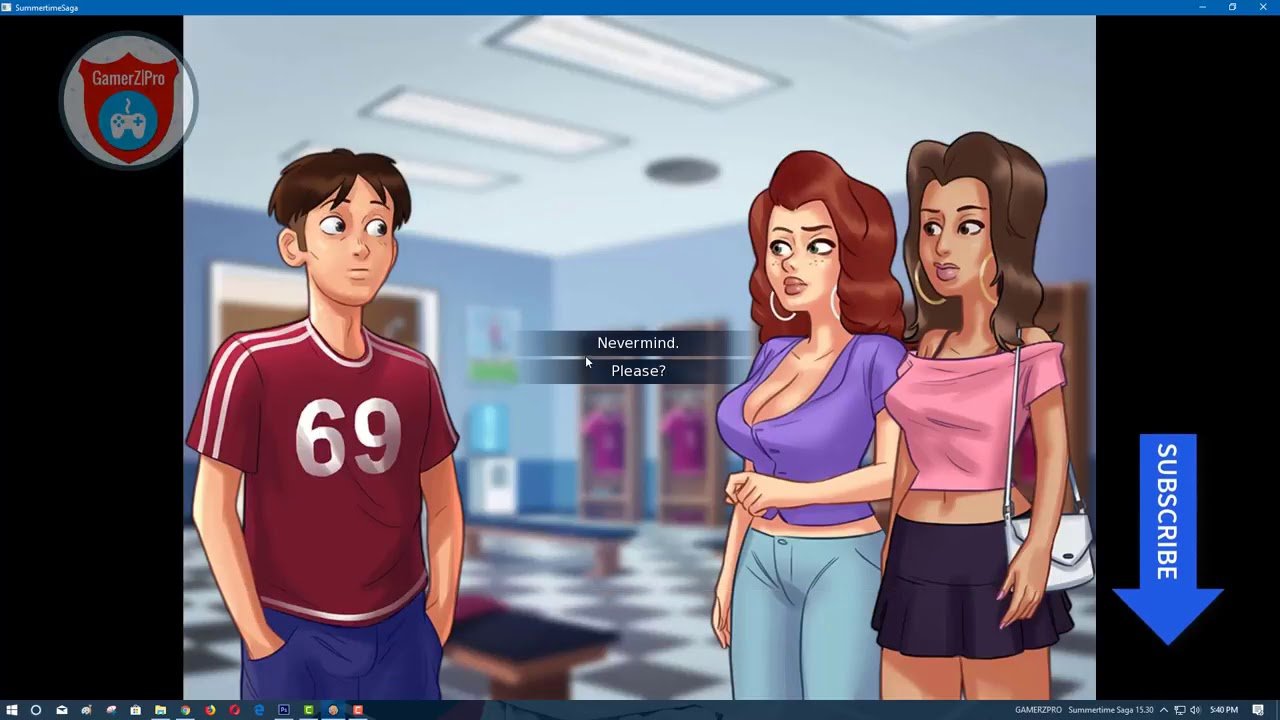Open Cortana search circle in taskbar
Viewport: 1280px width, 720px height.
coord(36,710)
